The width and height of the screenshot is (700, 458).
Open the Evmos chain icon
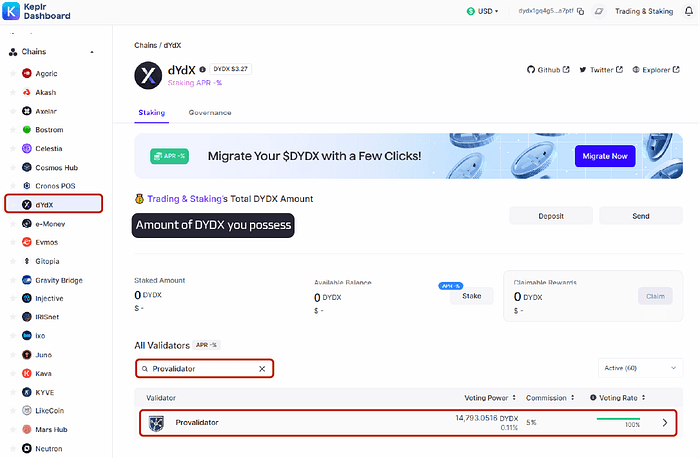click(27, 242)
